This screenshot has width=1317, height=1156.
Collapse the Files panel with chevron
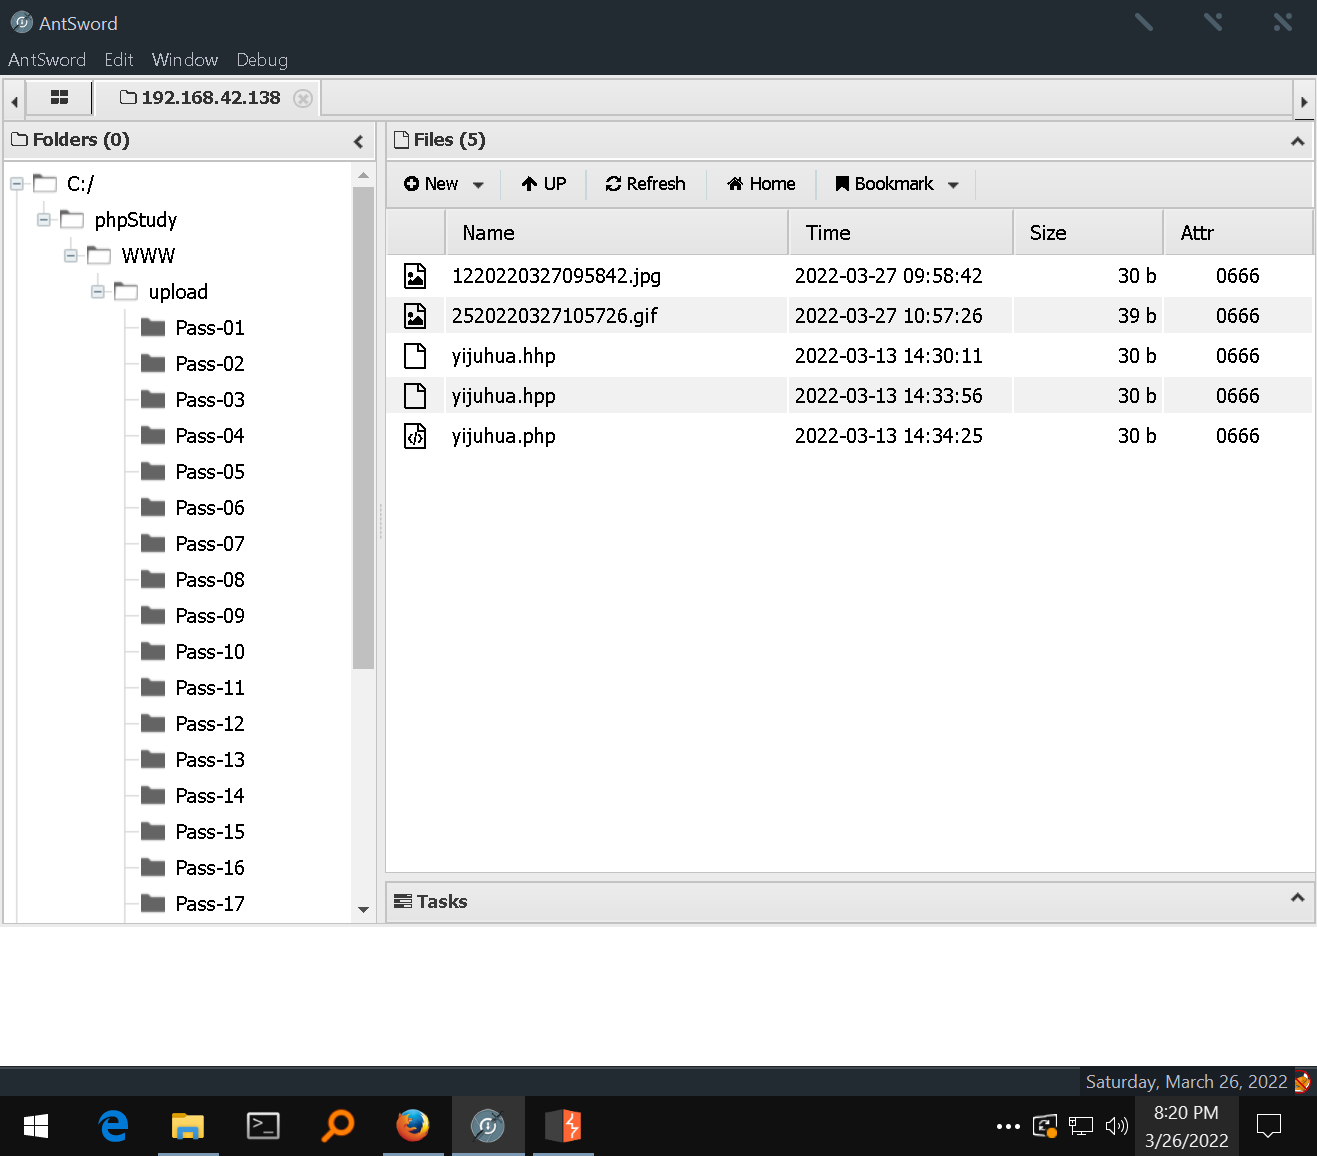[x=1297, y=141]
